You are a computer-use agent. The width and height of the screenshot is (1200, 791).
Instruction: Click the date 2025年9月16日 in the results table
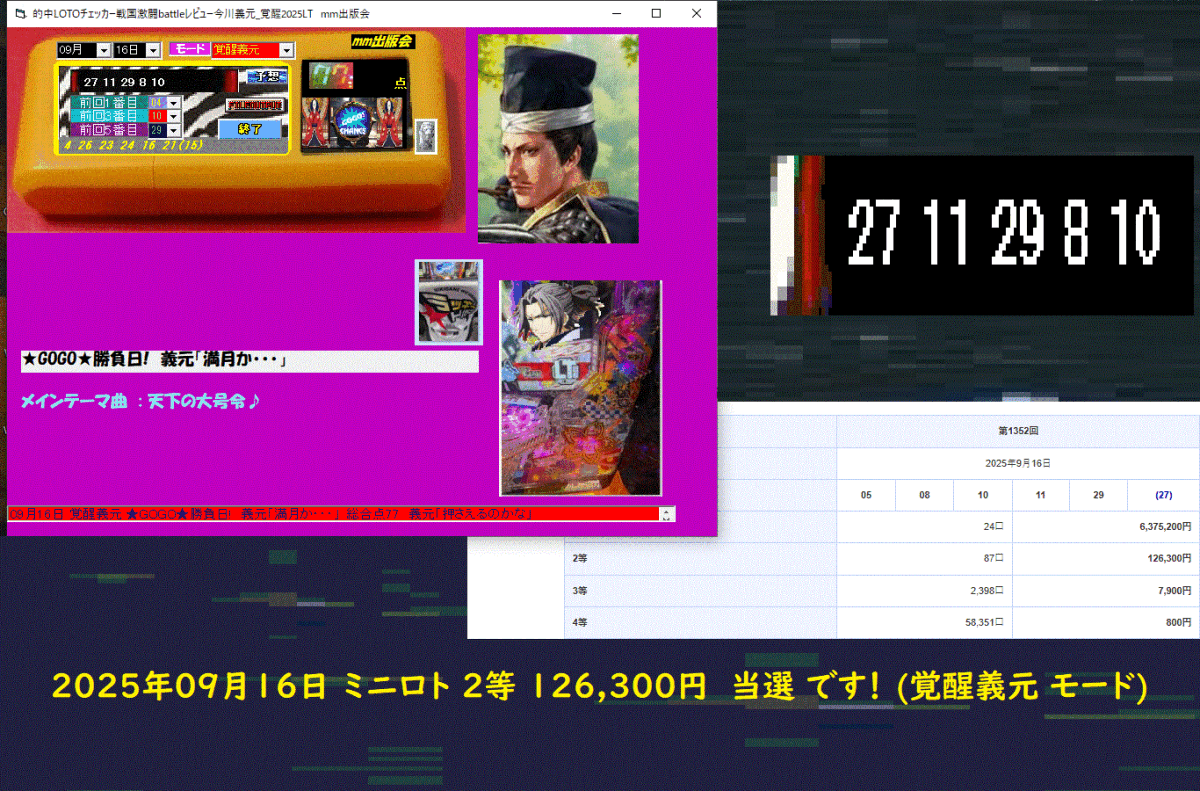click(x=1017, y=464)
